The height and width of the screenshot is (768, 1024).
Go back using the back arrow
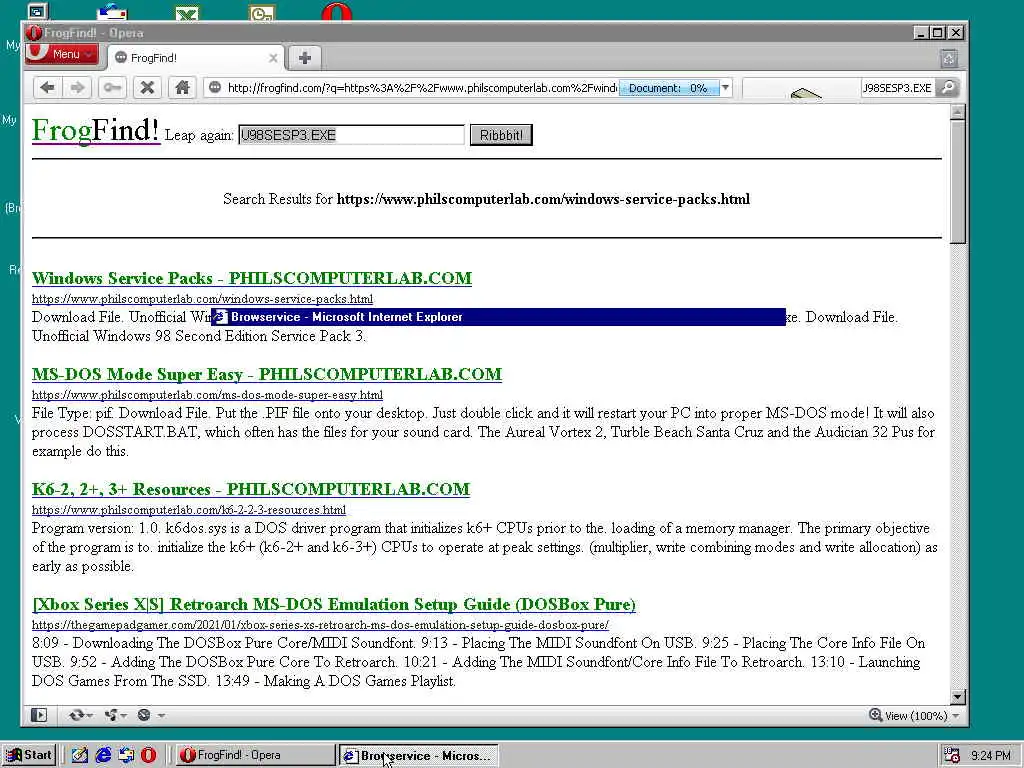tap(47, 88)
